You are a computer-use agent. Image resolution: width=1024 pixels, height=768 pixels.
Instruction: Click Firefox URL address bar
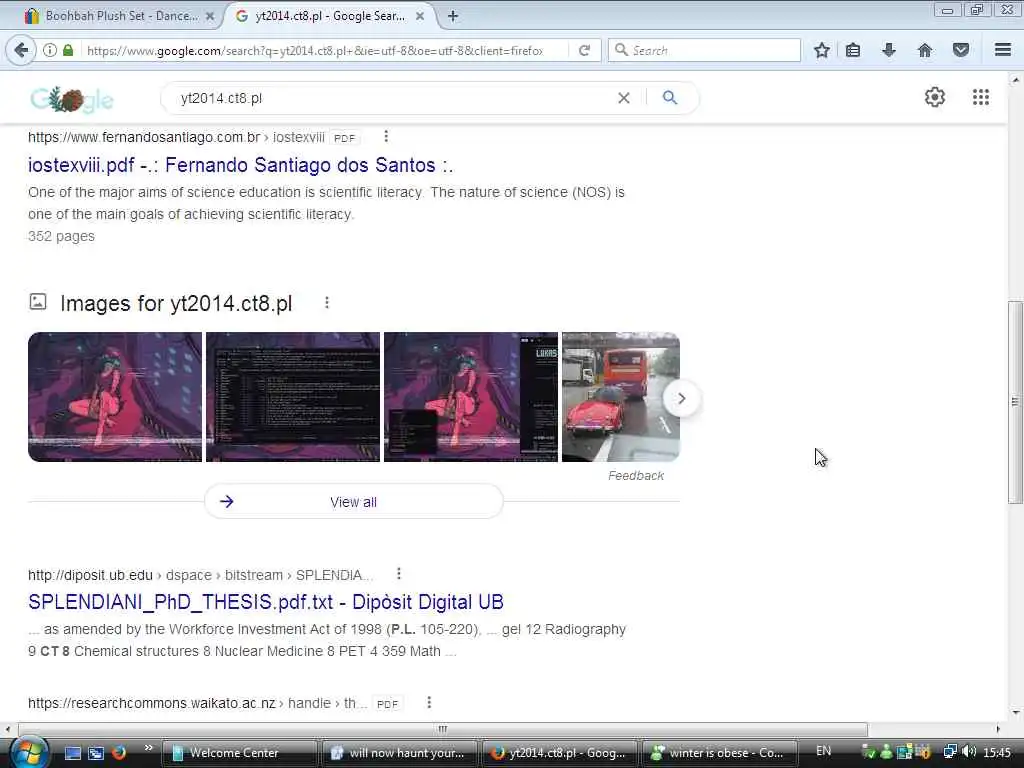click(x=313, y=50)
